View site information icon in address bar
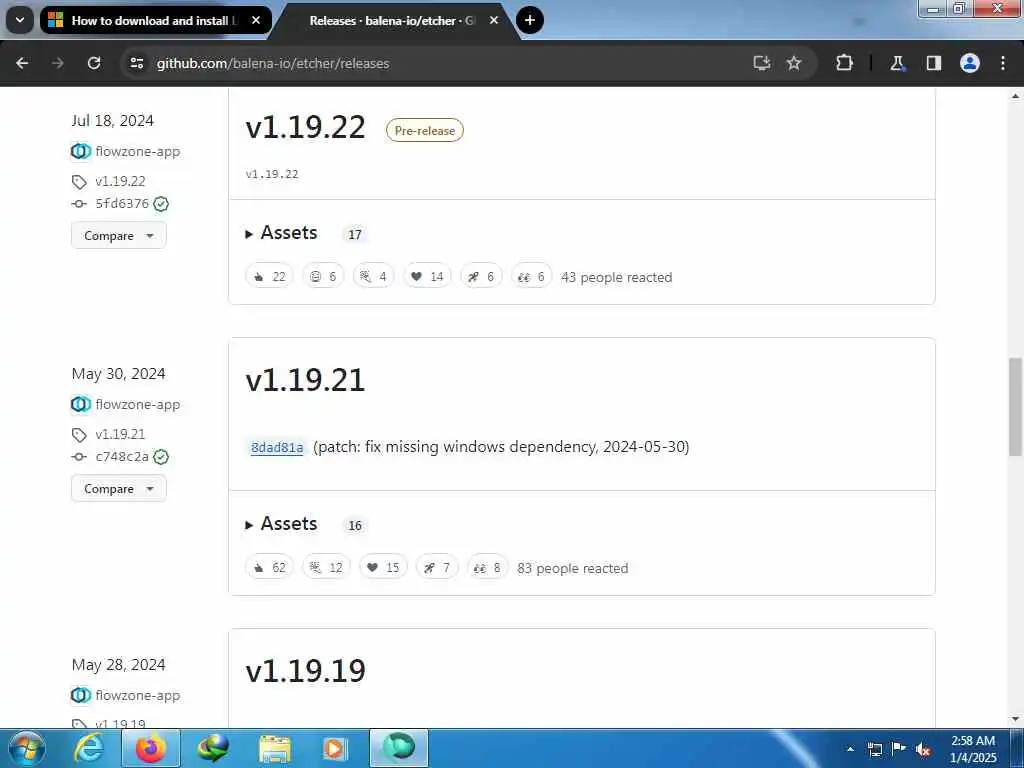 [x=136, y=63]
